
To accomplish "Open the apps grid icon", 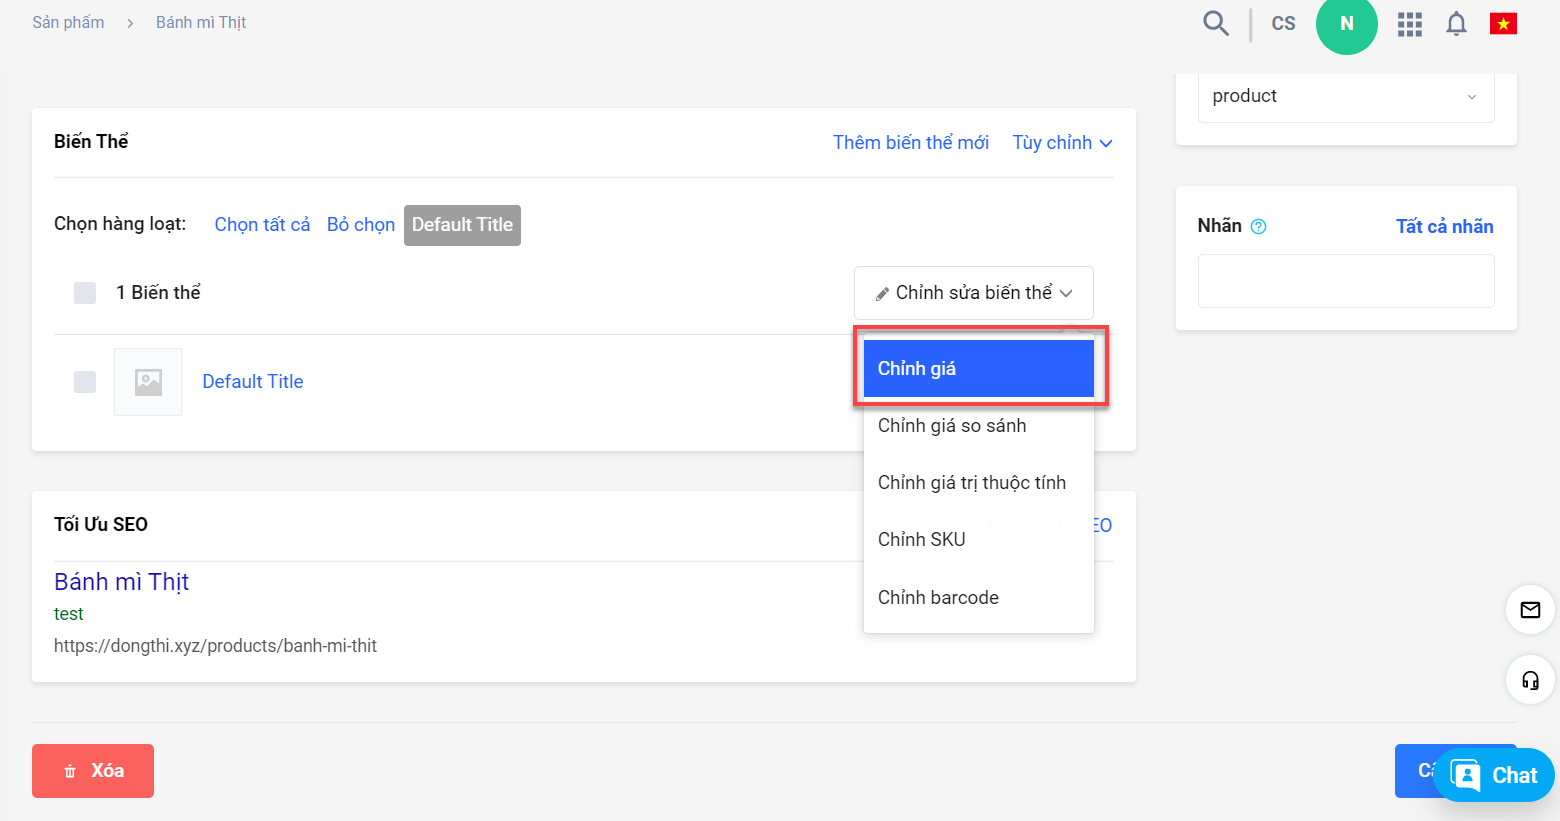I will pyautogui.click(x=1409, y=24).
